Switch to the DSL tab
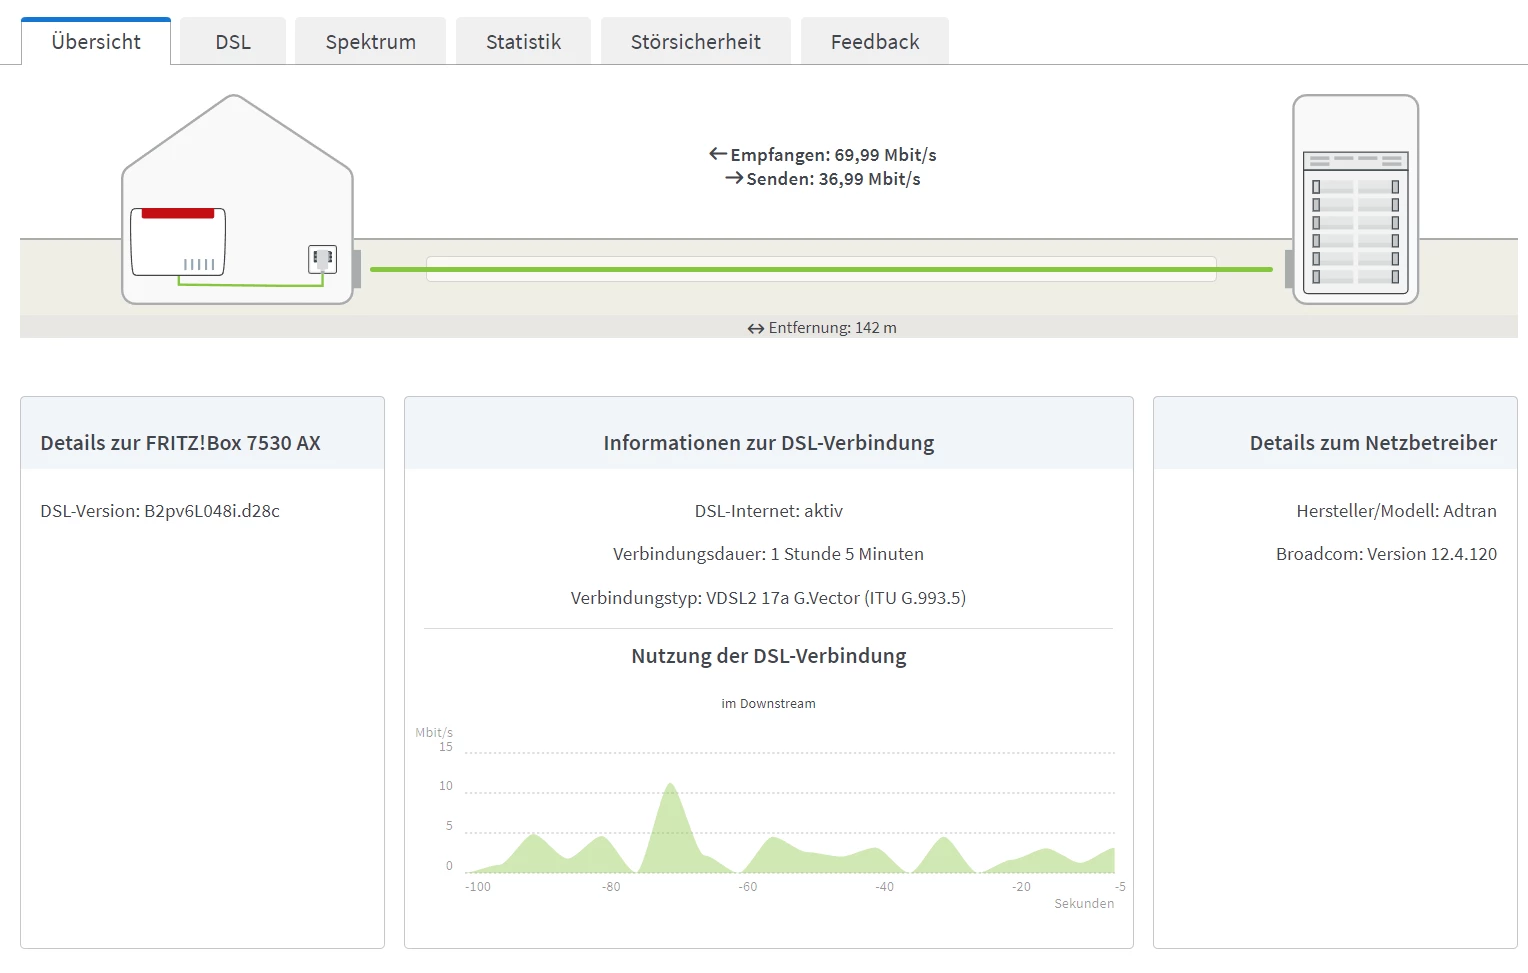Image resolution: width=1528 pixels, height=973 pixels. [233, 41]
